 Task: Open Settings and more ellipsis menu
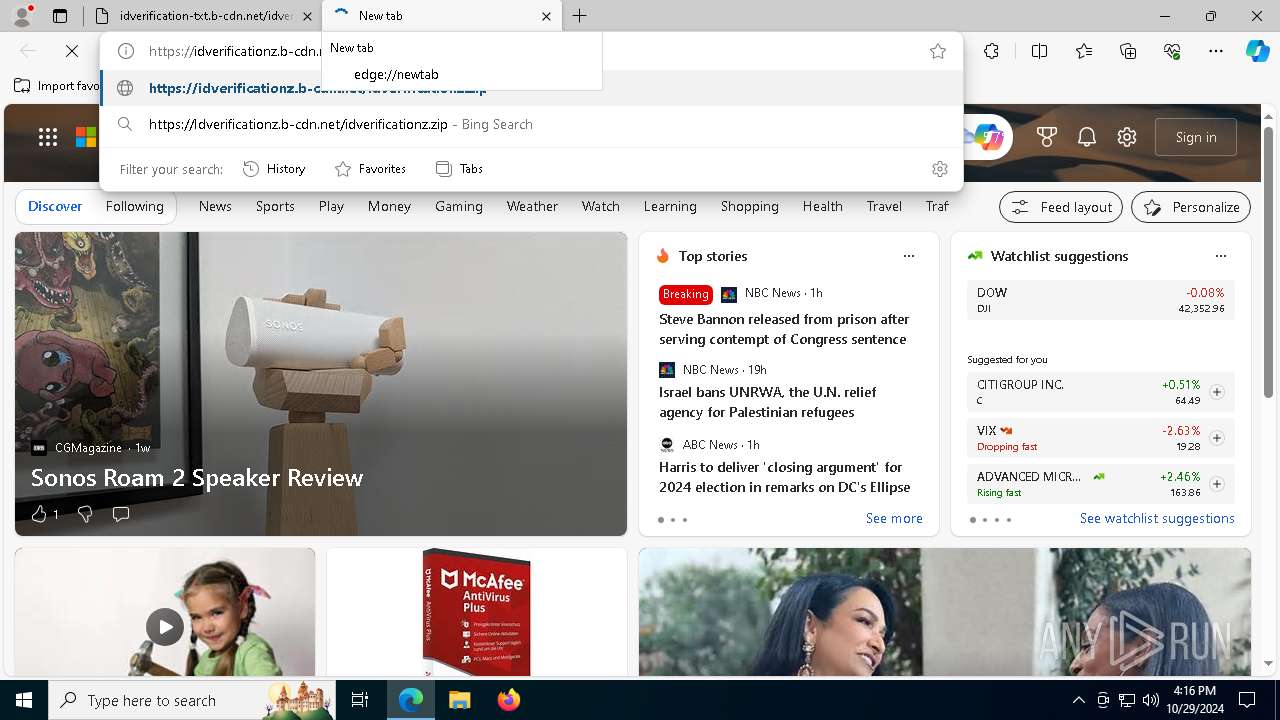(1216, 51)
